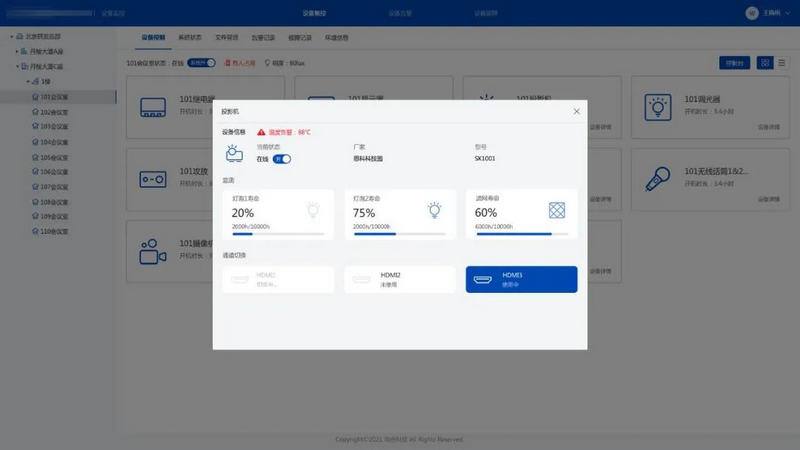Viewport: 800px width, 450px height.
Task: Click the temperature alarm 88℃ text
Action: pyautogui.click(x=289, y=132)
